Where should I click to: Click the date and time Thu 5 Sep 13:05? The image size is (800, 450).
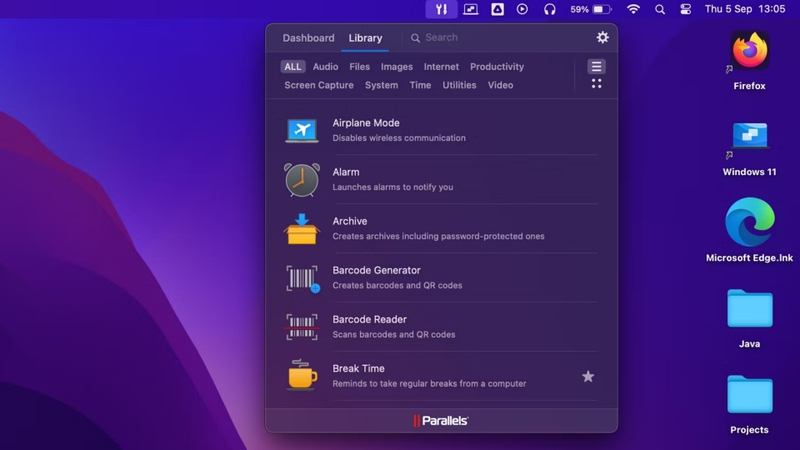pos(745,9)
